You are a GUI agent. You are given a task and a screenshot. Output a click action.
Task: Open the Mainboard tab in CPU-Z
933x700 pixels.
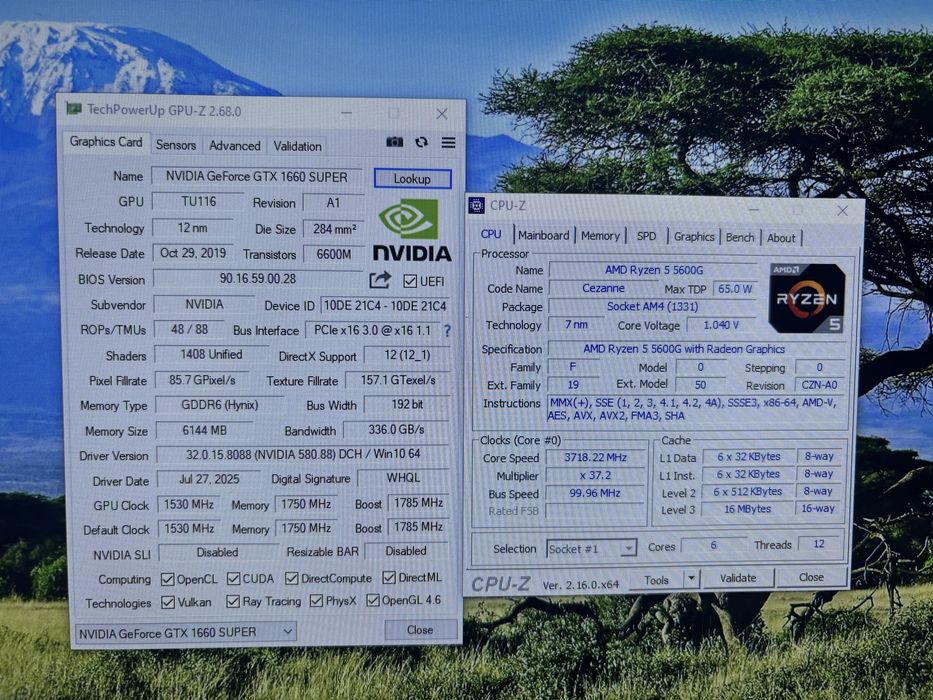543,236
